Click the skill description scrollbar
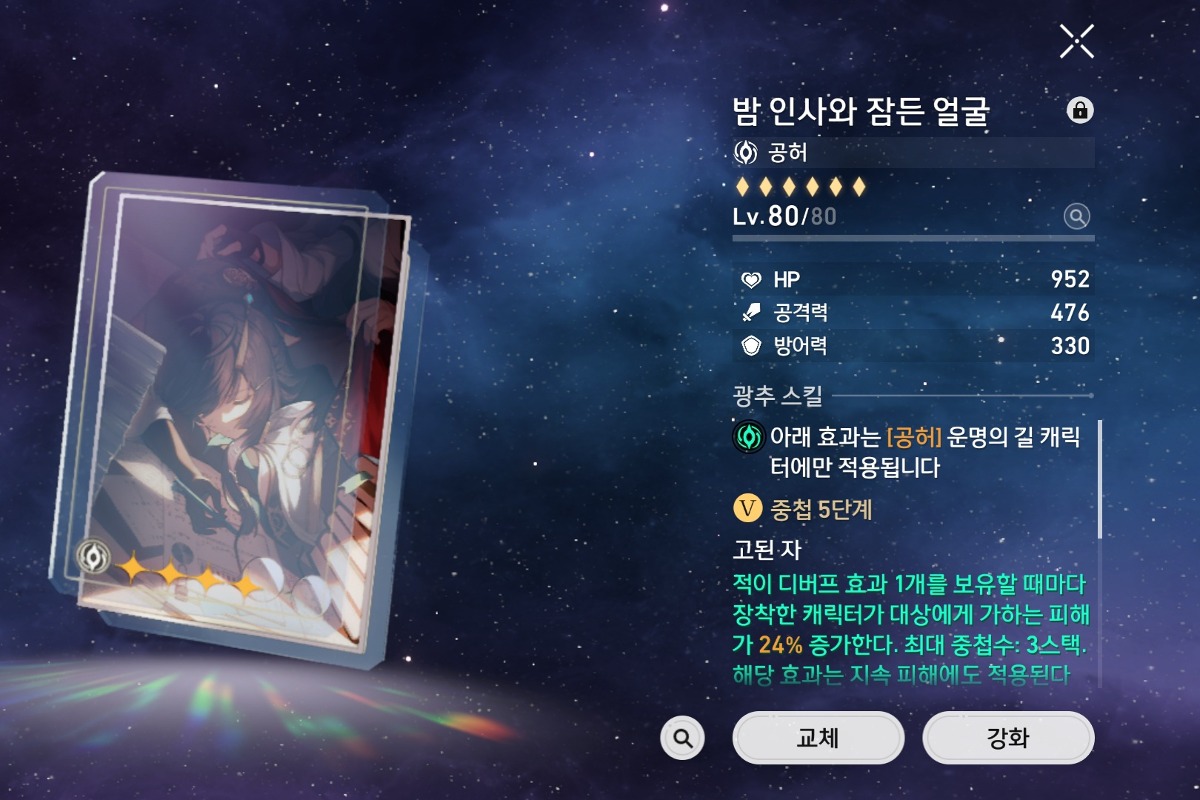Viewport: 1200px width, 800px height. click(x=1100, y=480)
